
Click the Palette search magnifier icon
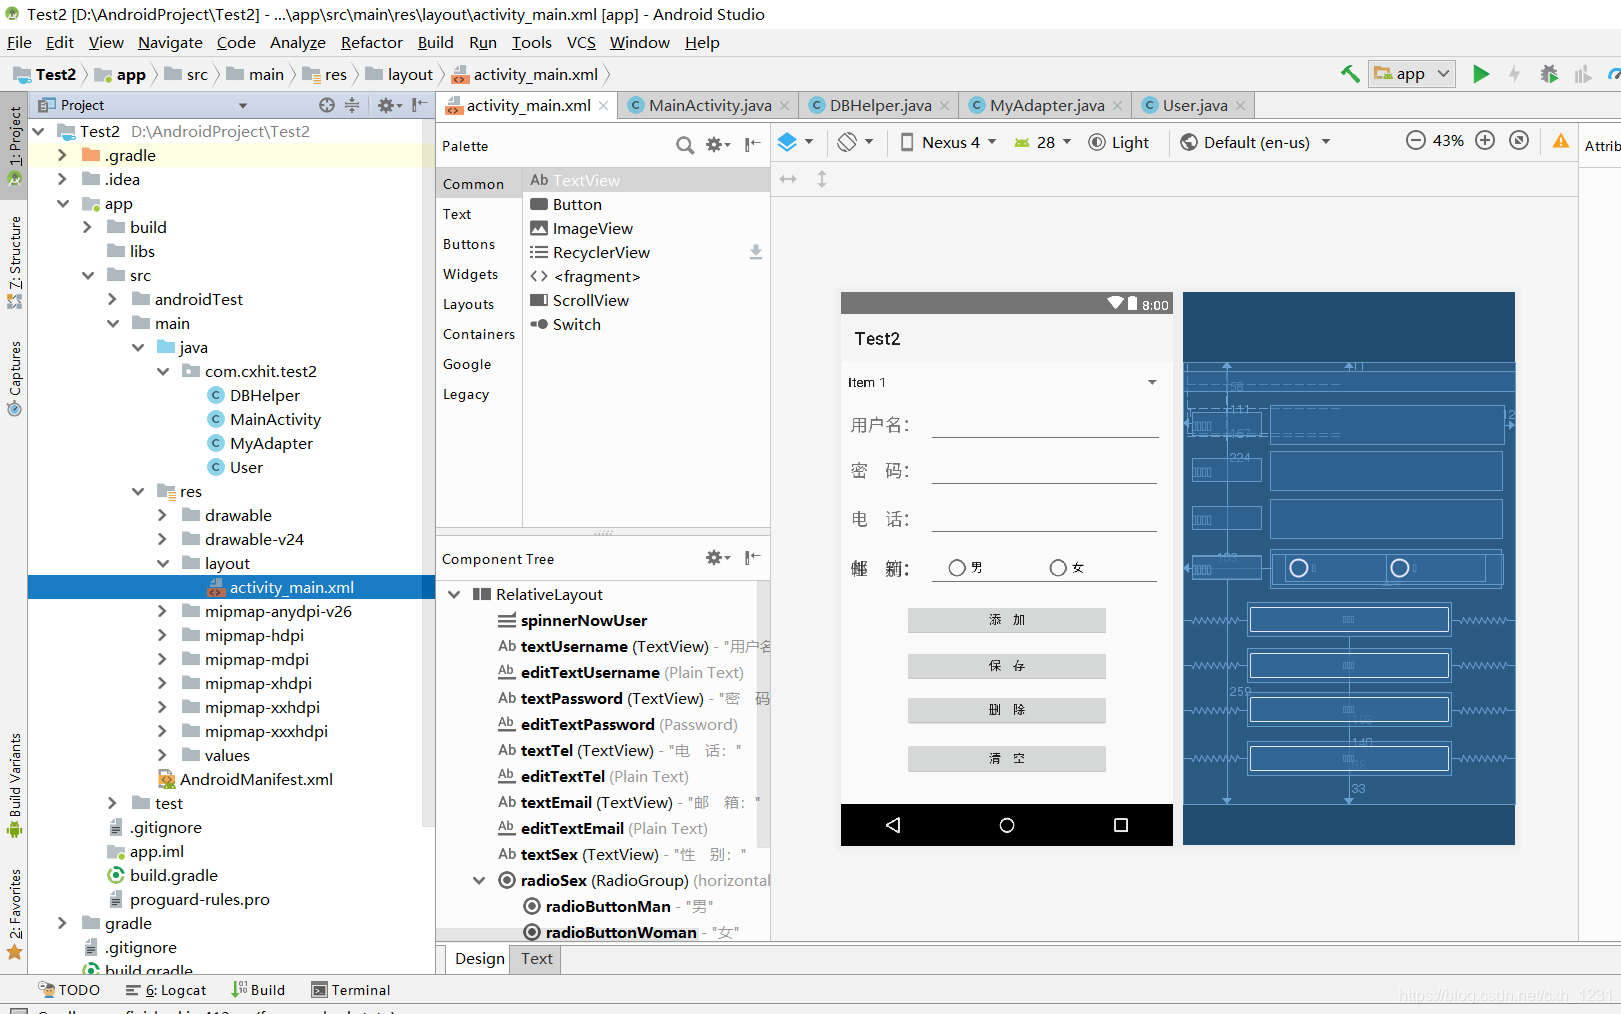coord(685,146)
